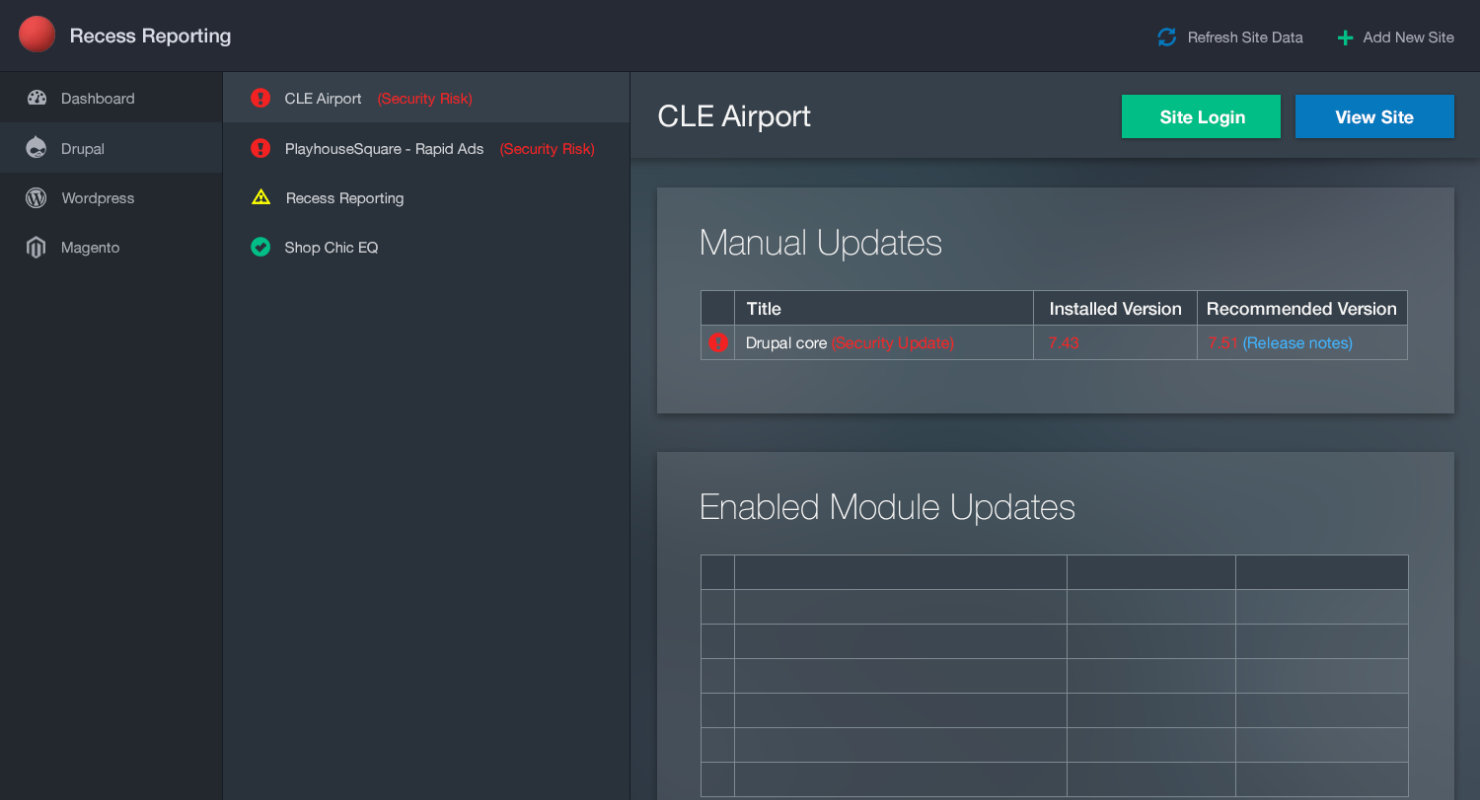Screen dimensions: 1480x800
Task: Click the Enabled Module Updates heading
Action: point(887,507)
